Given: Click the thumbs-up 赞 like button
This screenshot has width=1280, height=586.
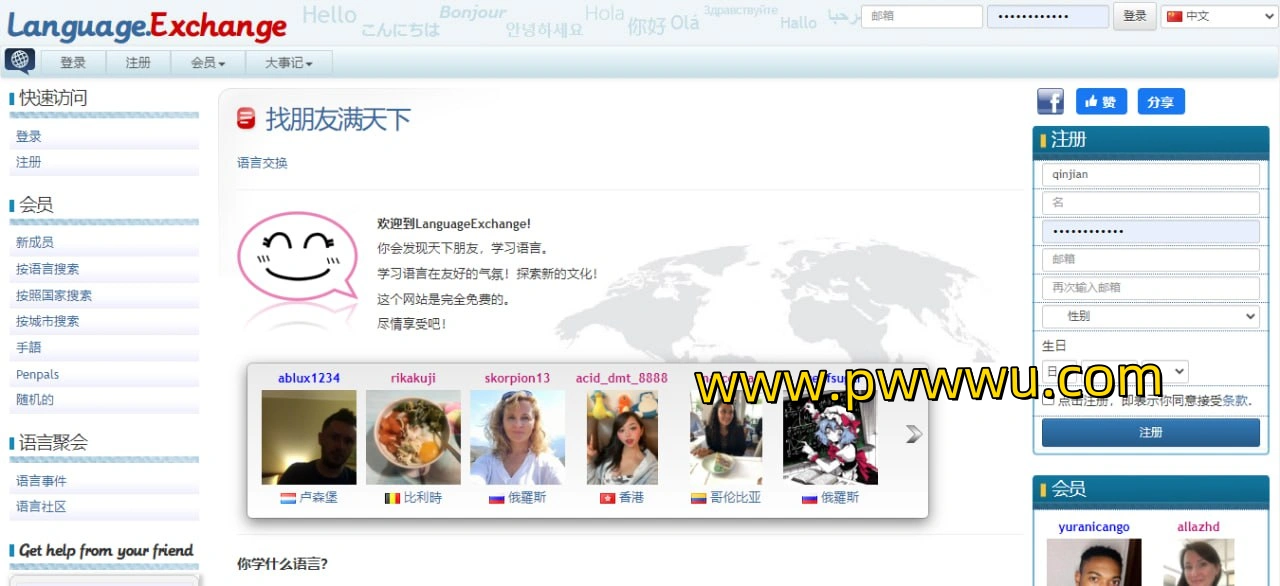Looking at the screenshot, I should (x=1101, y=101).
